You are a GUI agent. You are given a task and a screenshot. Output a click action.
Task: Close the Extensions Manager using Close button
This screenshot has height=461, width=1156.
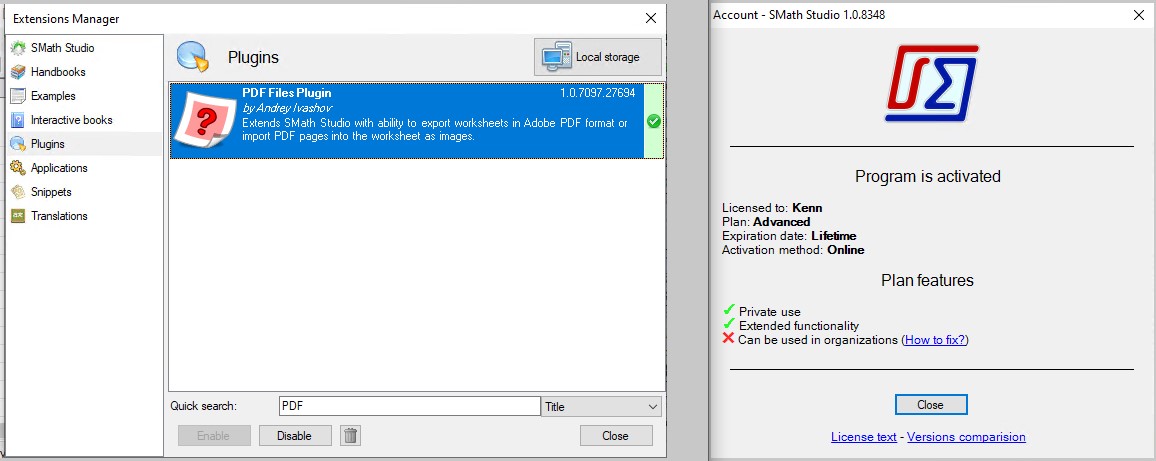pyautogui.click(x=615, y=435)
